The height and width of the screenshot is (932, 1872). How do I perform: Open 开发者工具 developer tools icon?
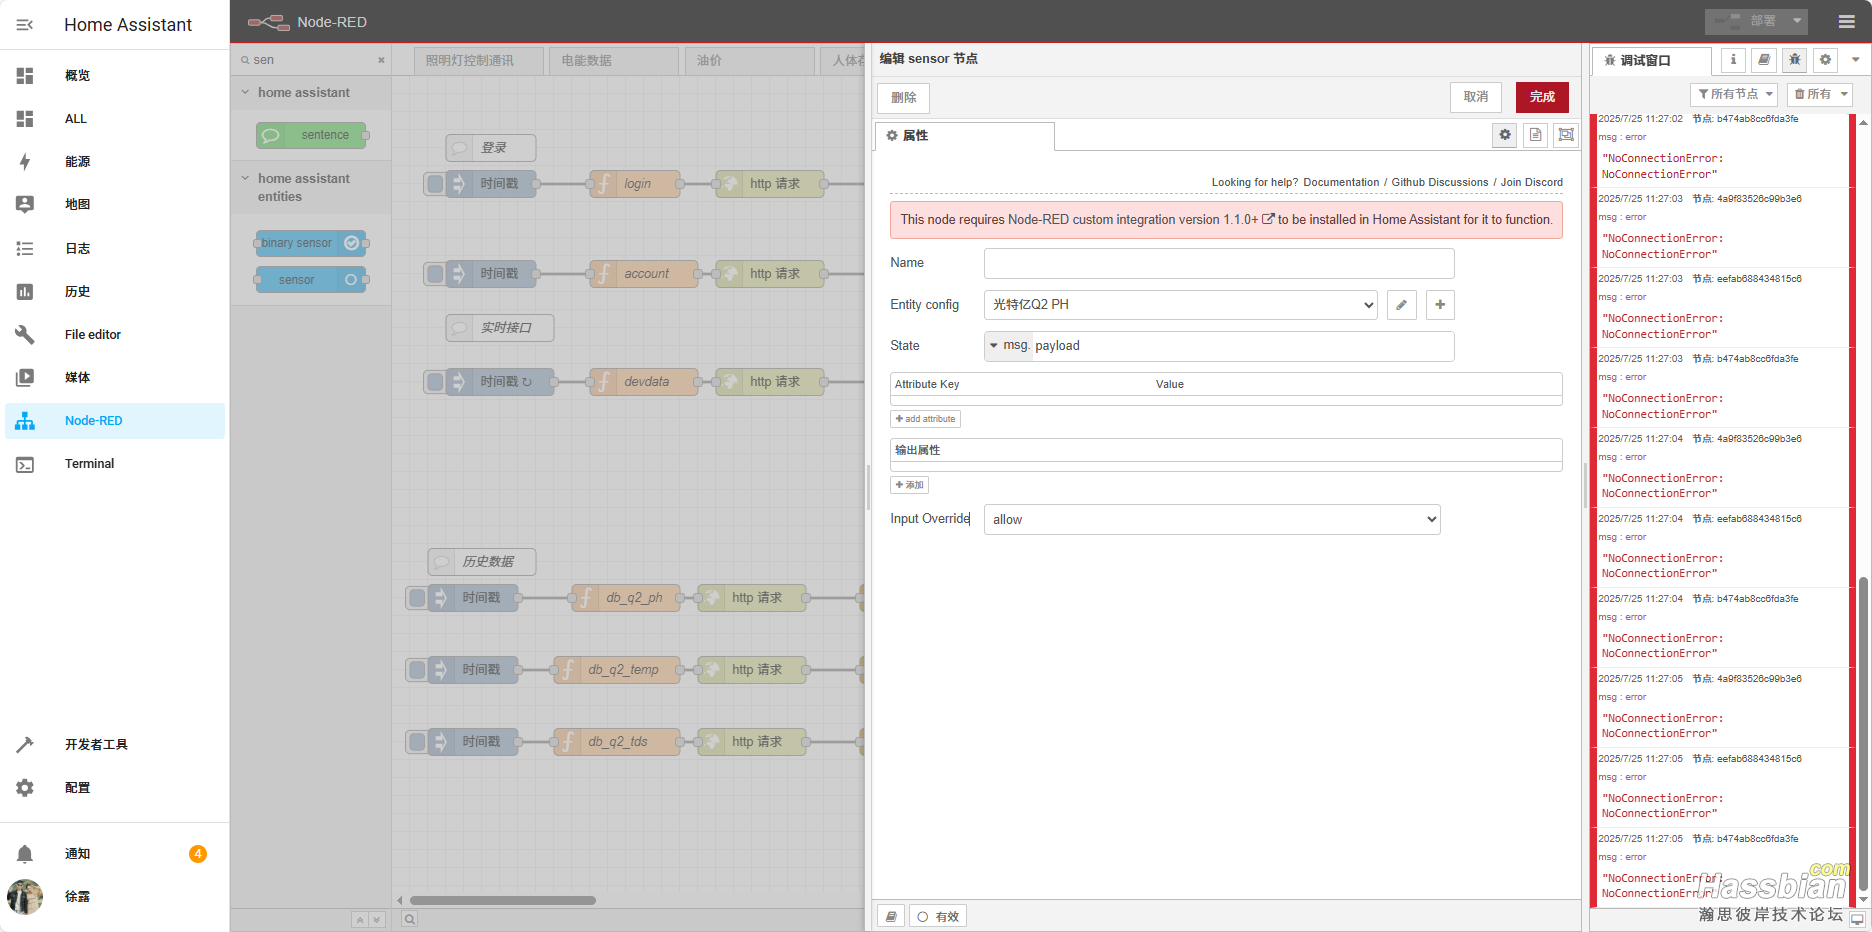25,745
